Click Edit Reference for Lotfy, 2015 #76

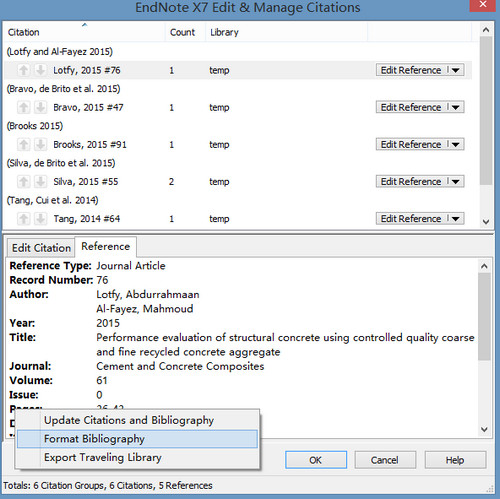[x=411, y=70]
